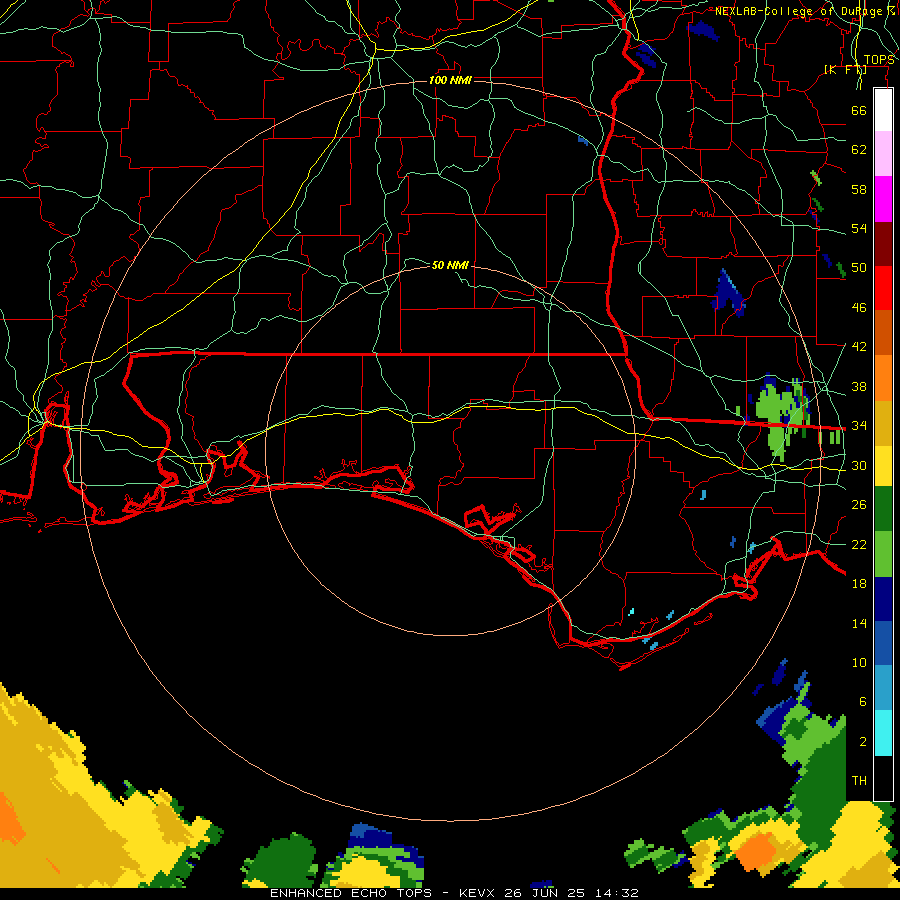Click the ENHANCED ECHO TOPS product title

(x=351, y=893)
